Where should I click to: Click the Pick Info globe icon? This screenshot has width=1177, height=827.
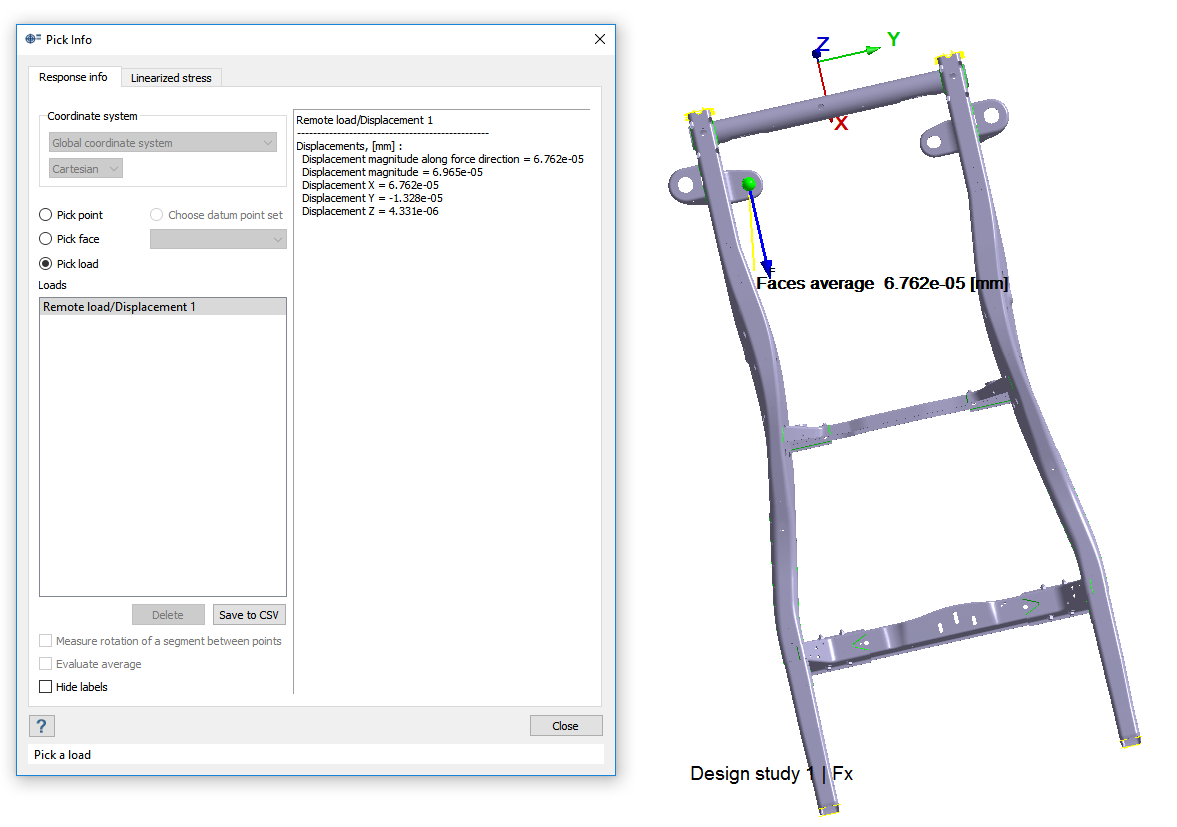(33, 39)
